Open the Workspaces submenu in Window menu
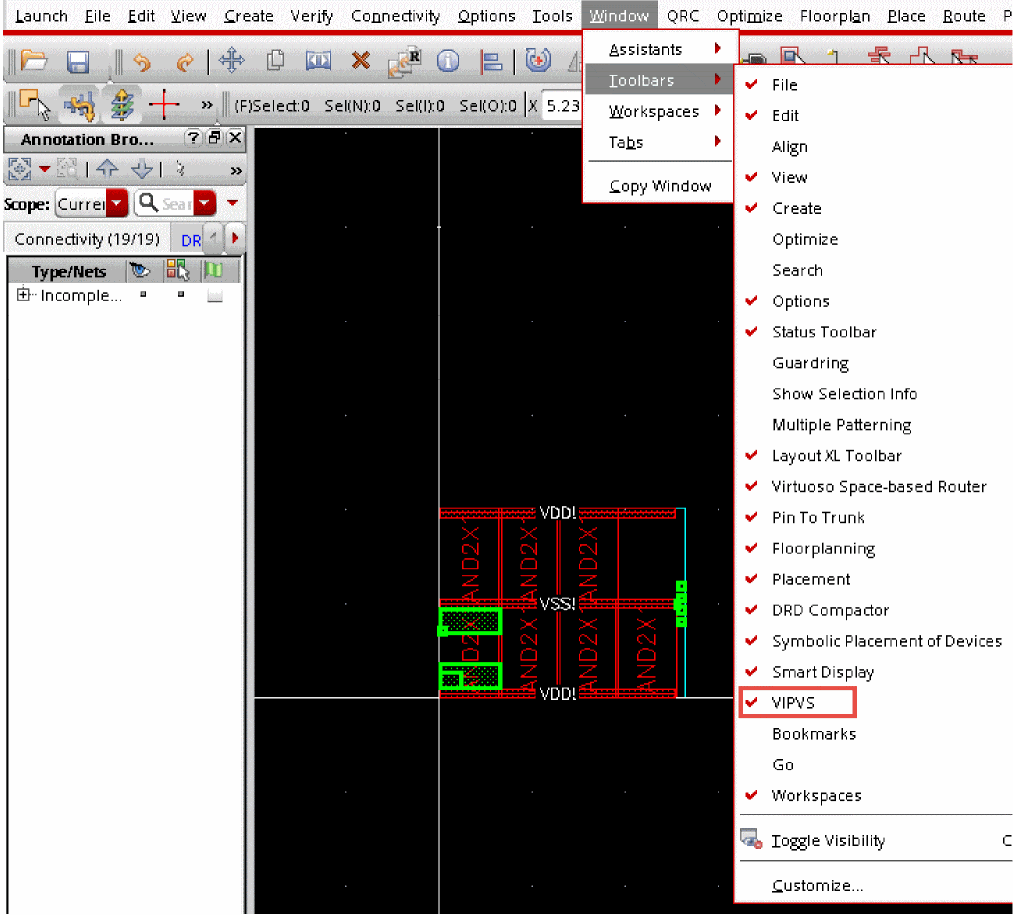Image resolution: width=1013 pixels, height=915 pixels. [x=654, y=111]
